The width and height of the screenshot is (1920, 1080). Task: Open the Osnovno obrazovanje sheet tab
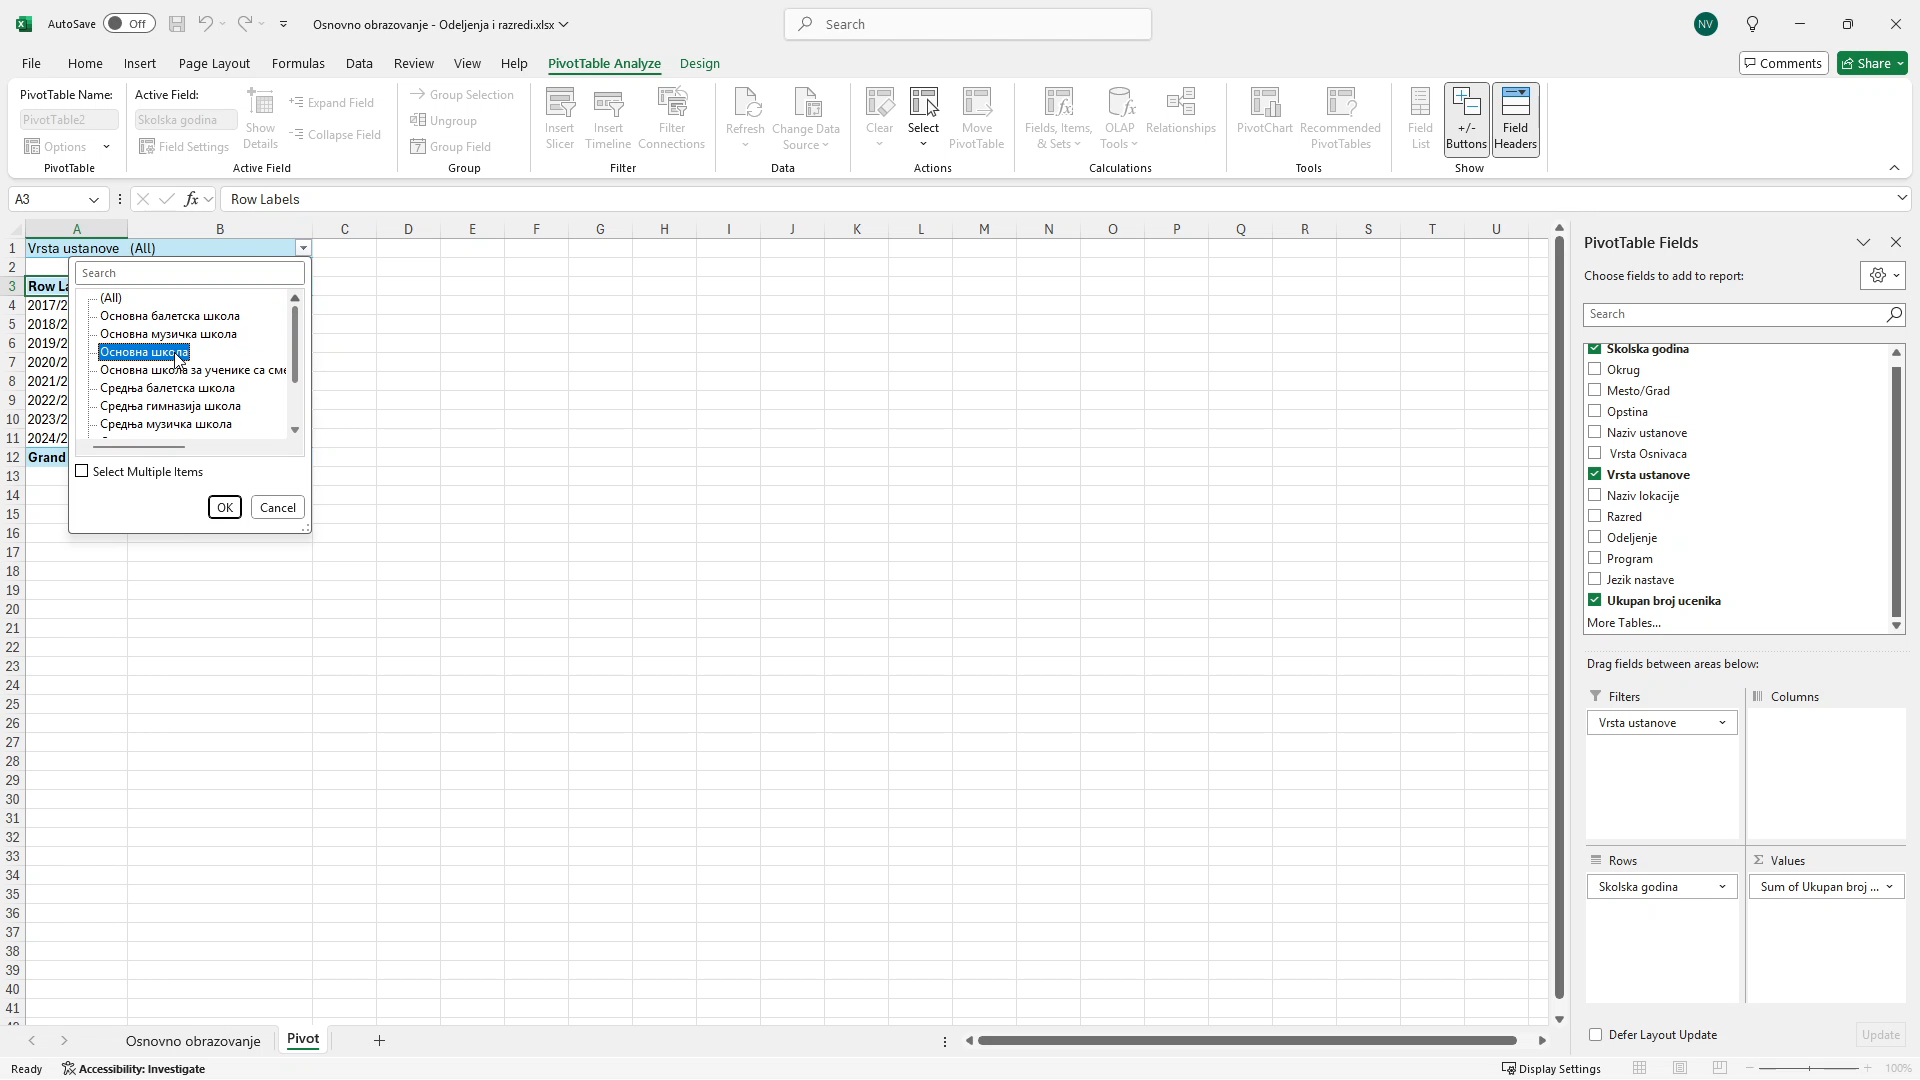[x=193, y=1041]
